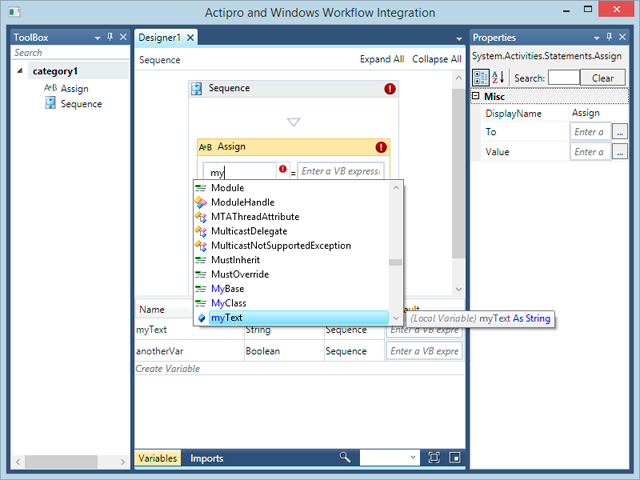Screen dimensions: 640x480
Task: Open To property expression editor button
Action: tap(620, 131)
